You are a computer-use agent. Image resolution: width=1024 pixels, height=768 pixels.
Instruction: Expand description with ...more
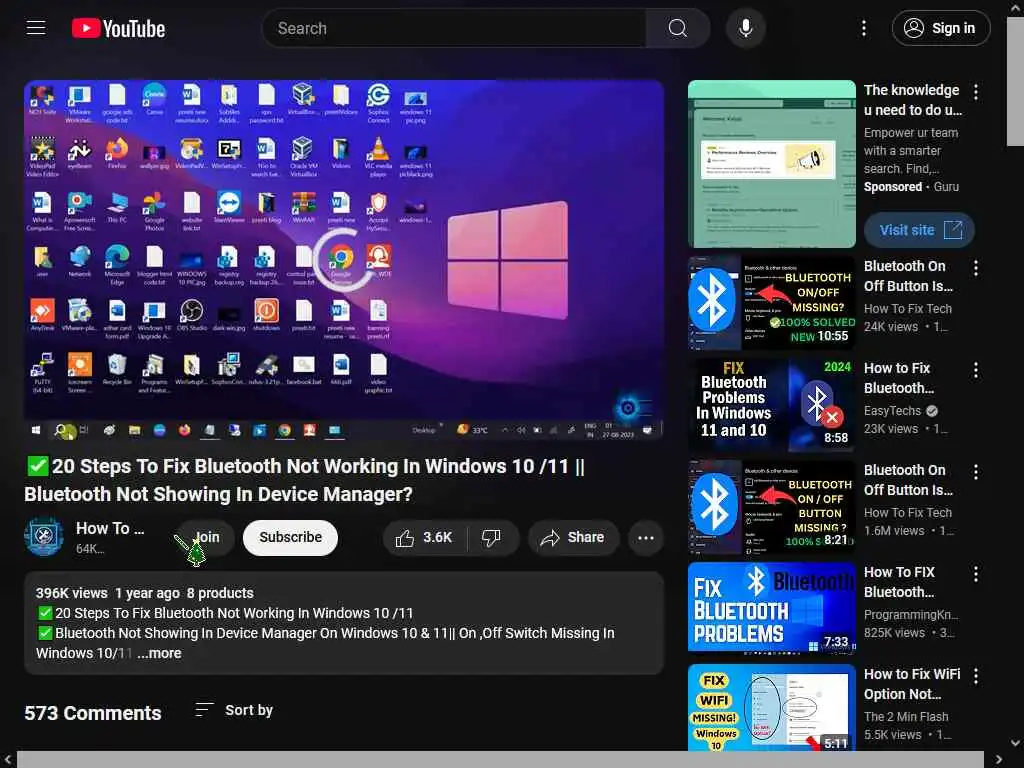tap(159, 653)
